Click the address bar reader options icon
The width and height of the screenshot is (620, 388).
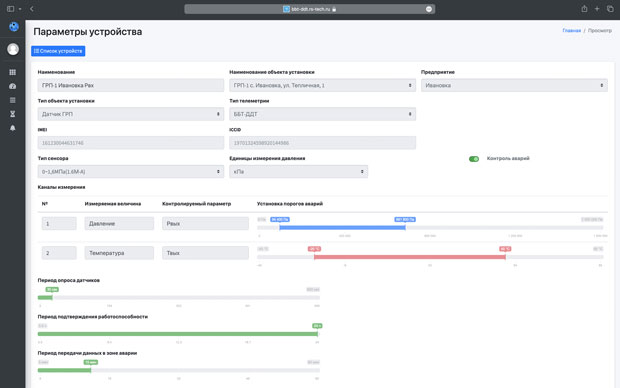tap(429, 9)
